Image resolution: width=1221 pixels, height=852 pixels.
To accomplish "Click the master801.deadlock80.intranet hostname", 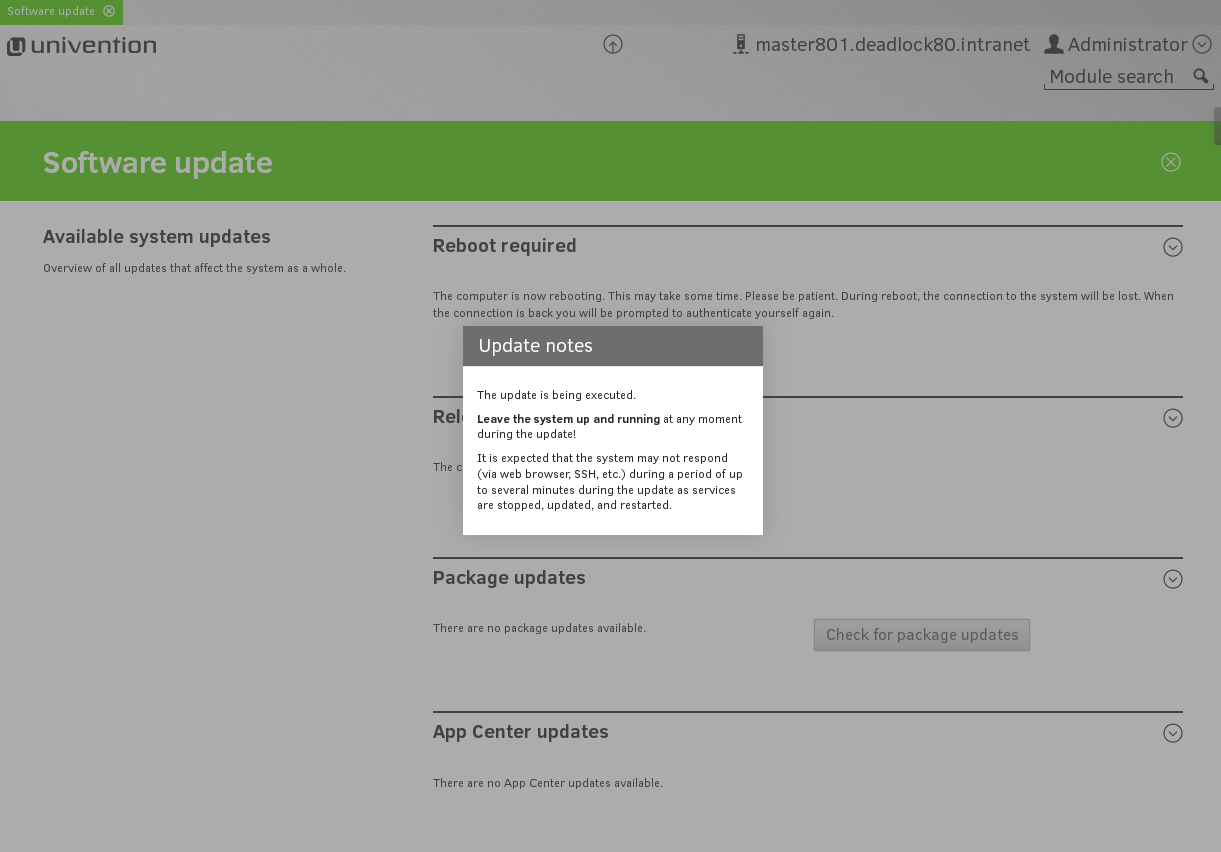I will coord(892,45).
